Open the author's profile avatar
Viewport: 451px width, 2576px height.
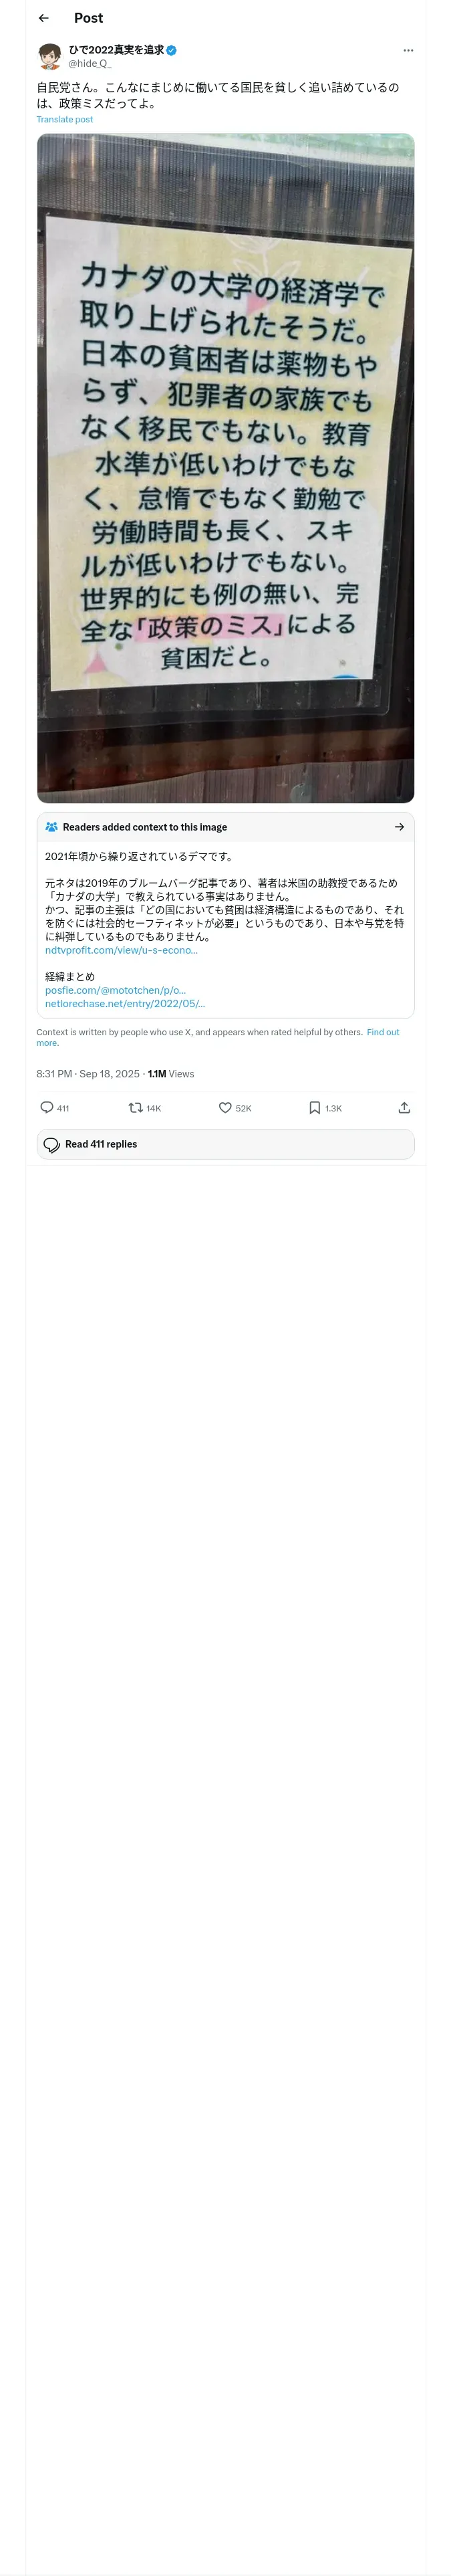click(x=50, y=56)
